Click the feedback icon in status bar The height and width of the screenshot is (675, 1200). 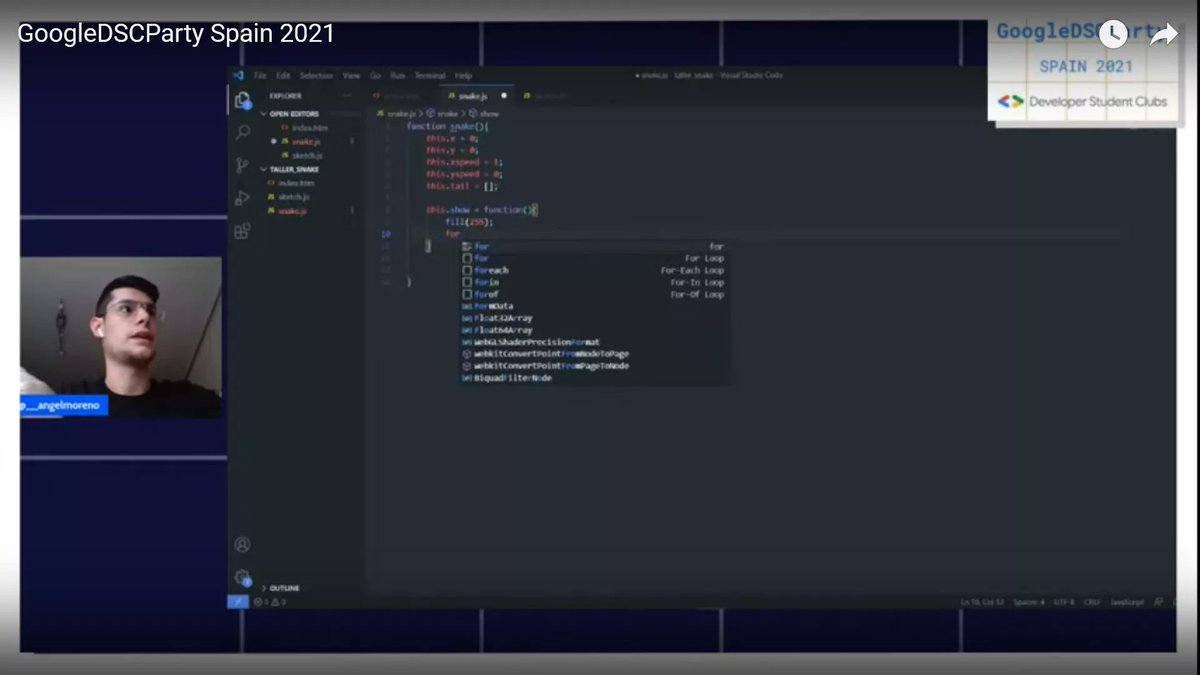1158,602
